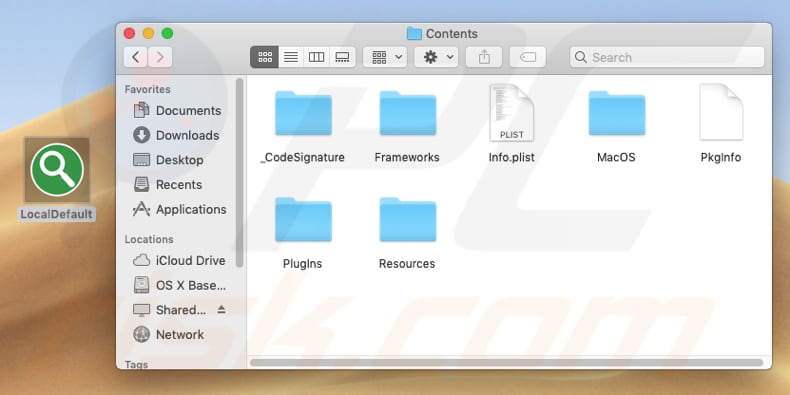Click the Info.plist file name label
The height and width of the screenshot is (395, 790).
pos(511,158)
